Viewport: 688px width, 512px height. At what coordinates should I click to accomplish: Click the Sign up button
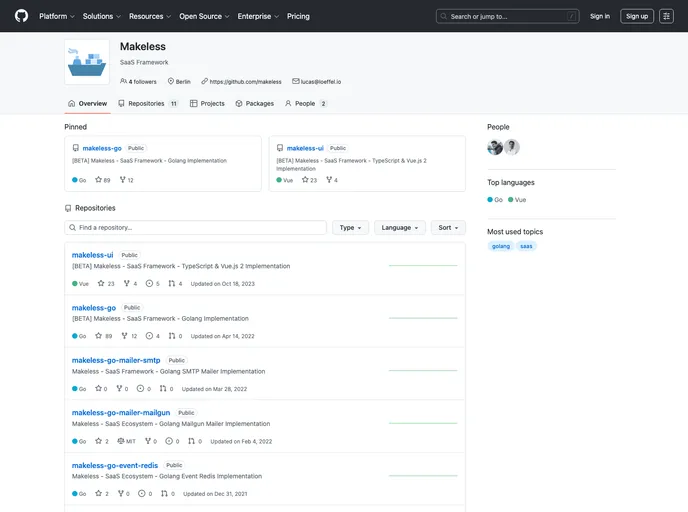coord(637,16)
